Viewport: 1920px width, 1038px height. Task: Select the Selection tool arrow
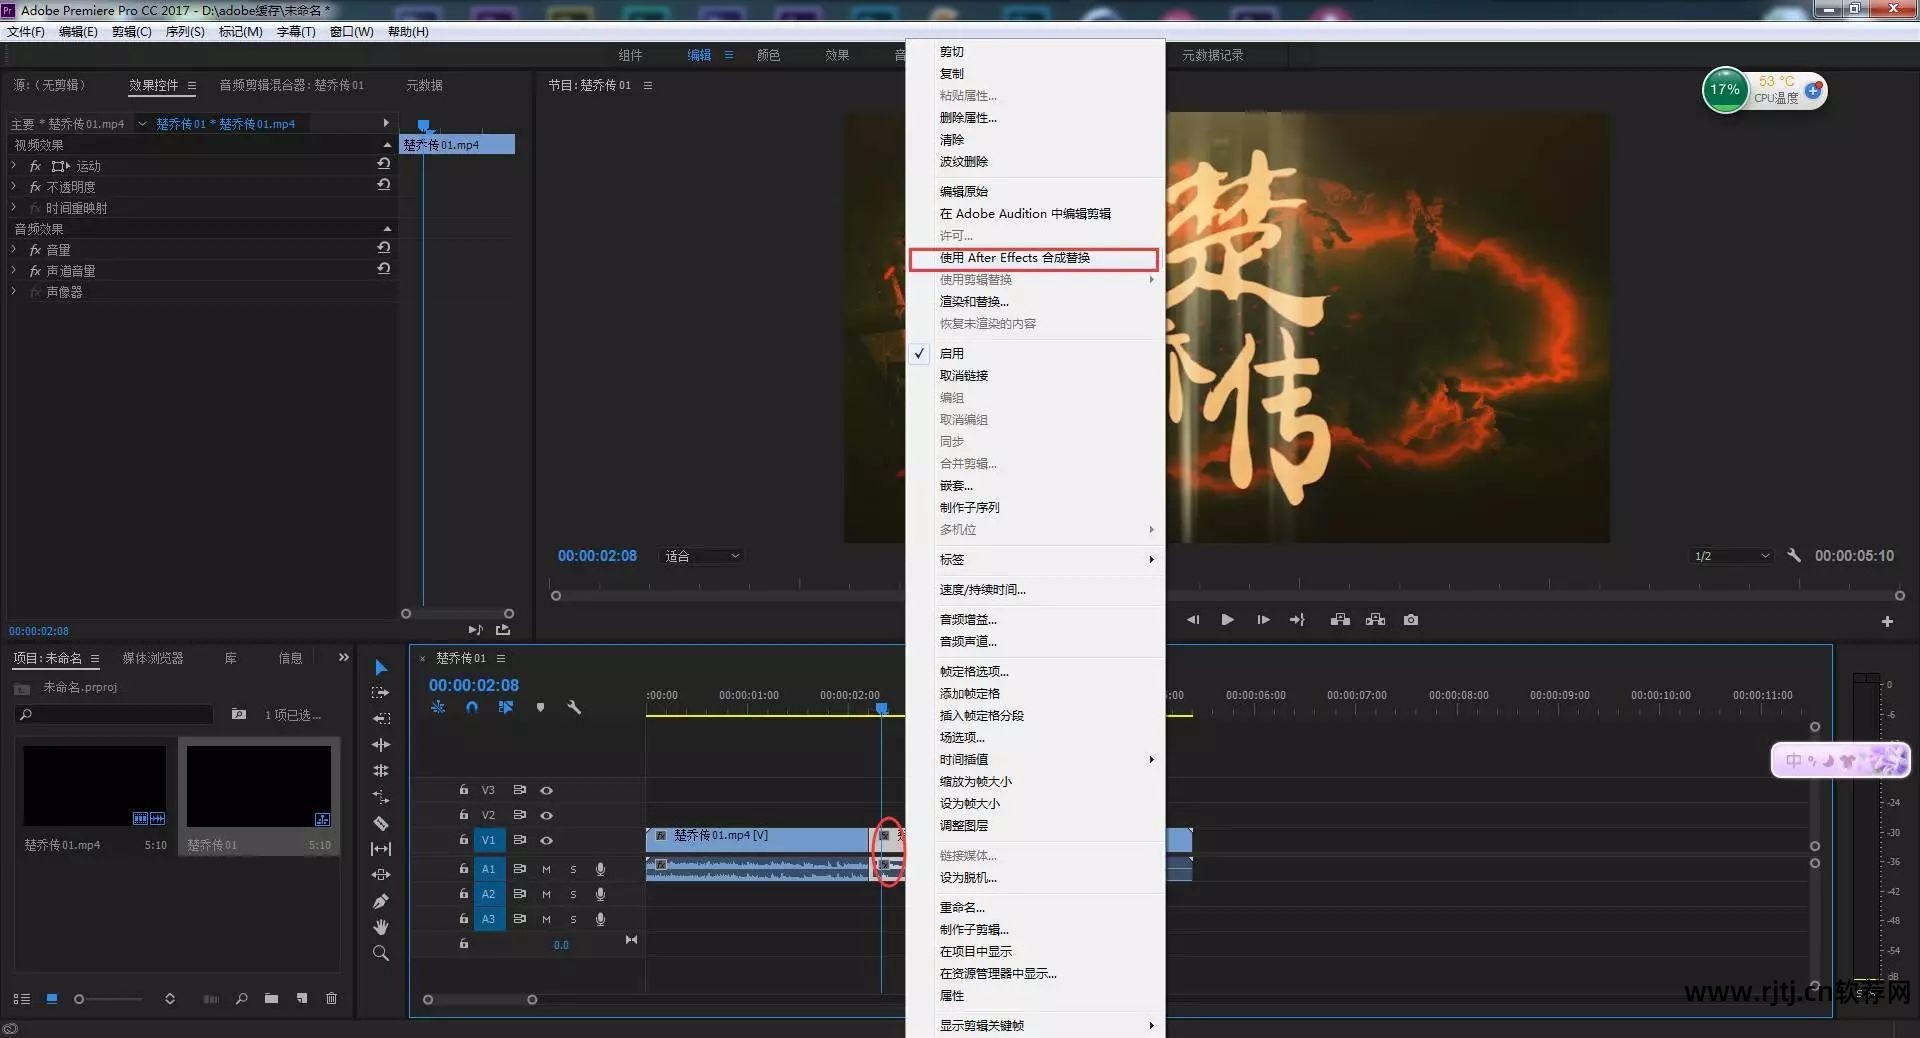coord(381,667)
